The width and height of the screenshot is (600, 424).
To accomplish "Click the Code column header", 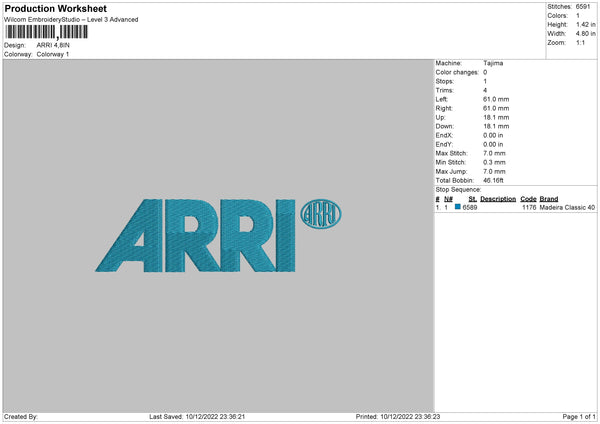I will (x=528, y=198).
